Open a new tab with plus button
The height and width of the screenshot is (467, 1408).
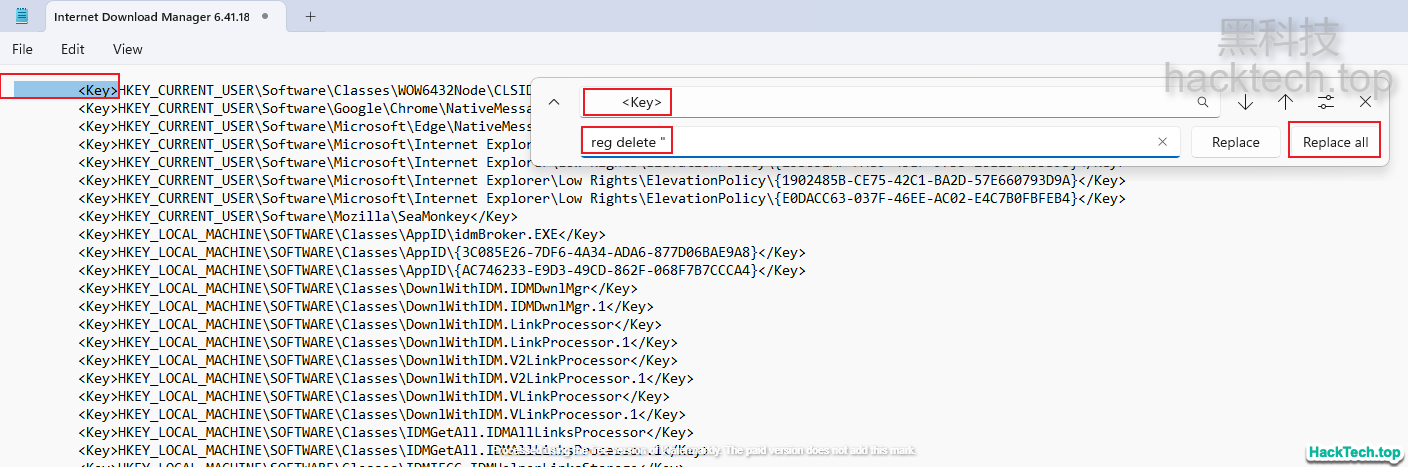pyautogui.click(x=310, y=17)
